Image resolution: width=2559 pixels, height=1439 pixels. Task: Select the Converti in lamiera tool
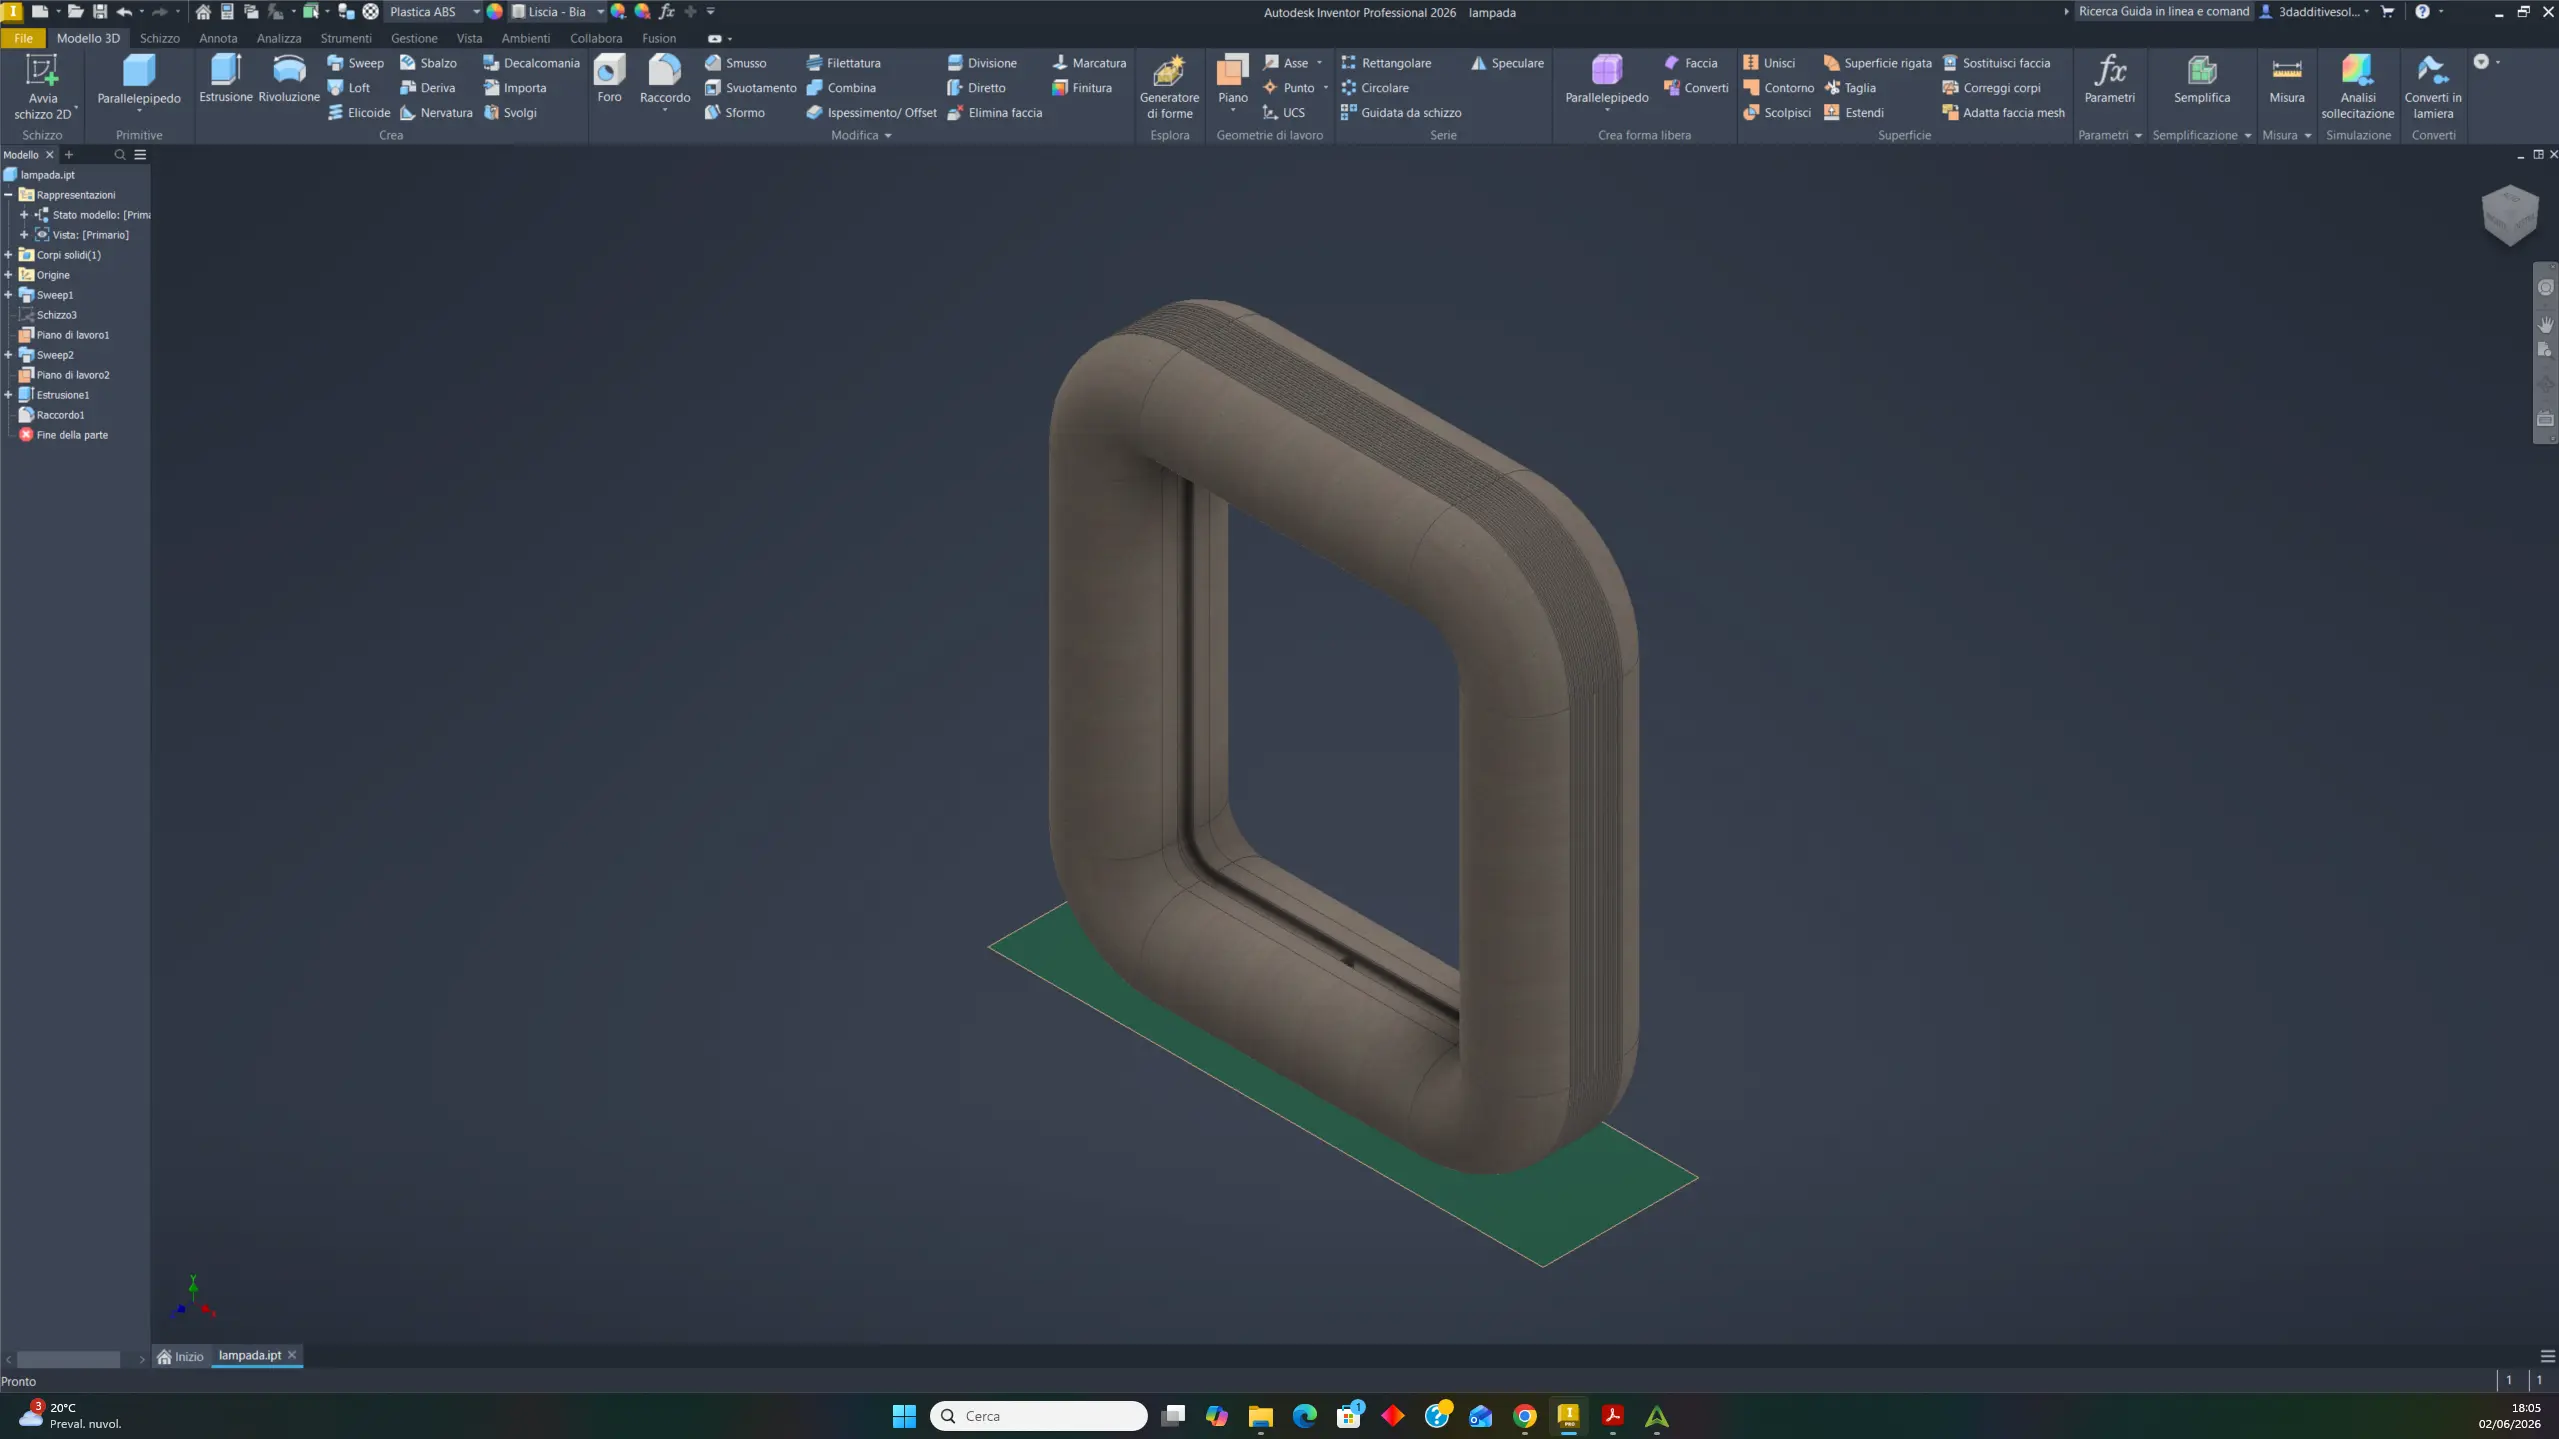[2432, 87]
